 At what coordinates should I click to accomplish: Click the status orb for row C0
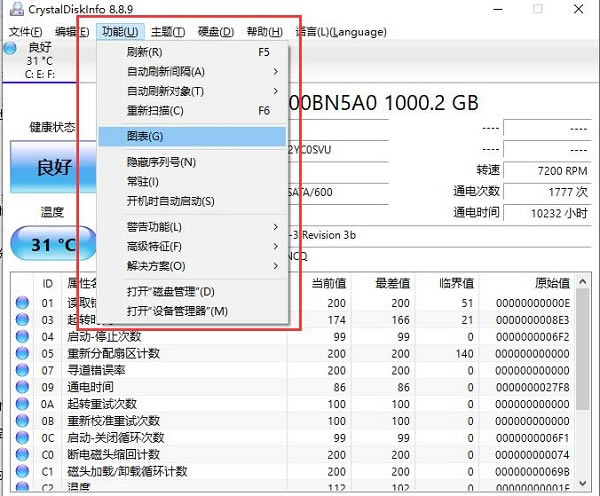point(22,455)
